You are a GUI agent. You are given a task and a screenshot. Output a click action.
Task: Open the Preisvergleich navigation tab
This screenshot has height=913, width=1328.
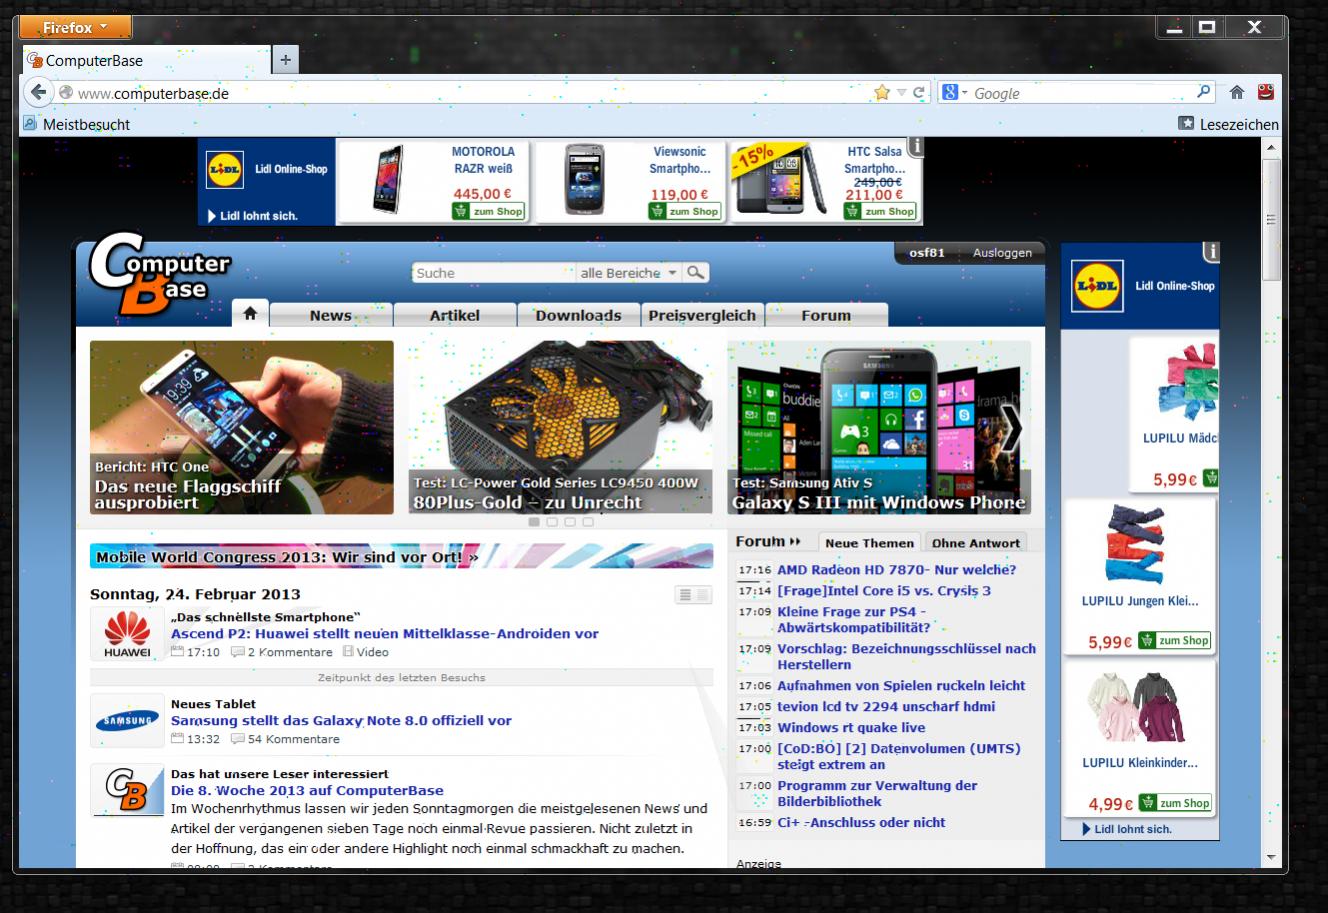click(x=702, y=315)
